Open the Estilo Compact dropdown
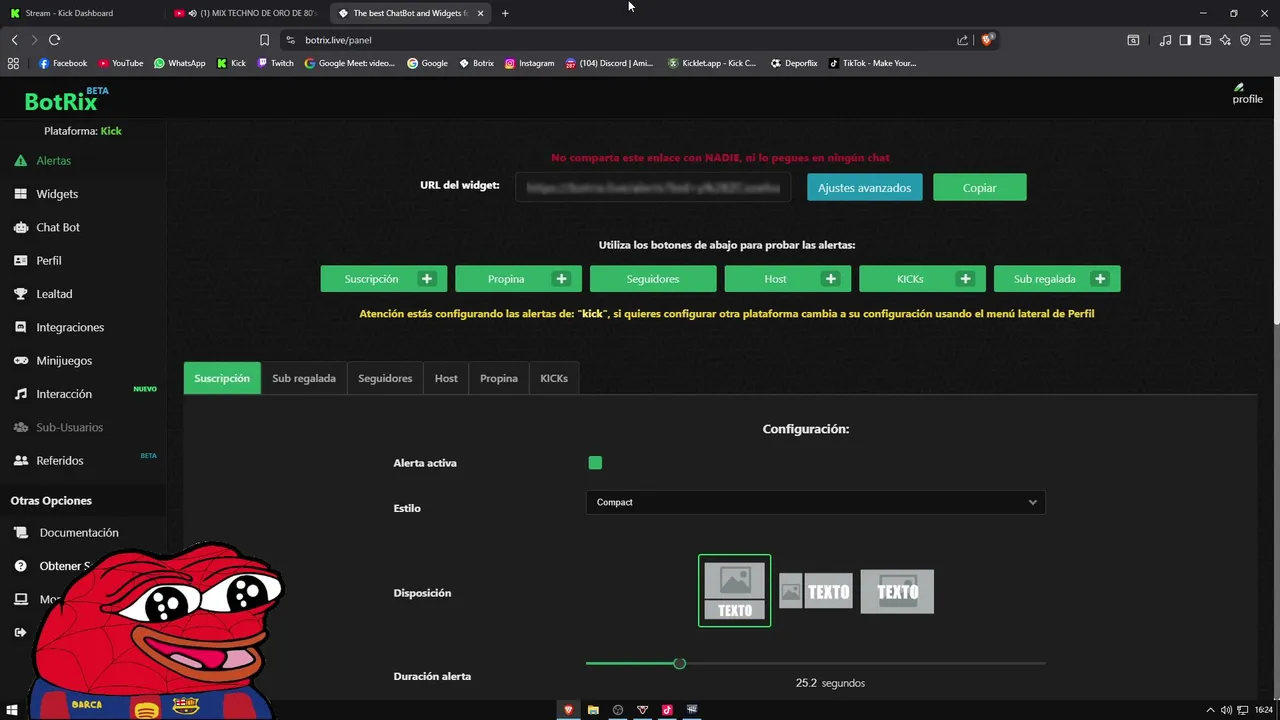 click(815, 502)
